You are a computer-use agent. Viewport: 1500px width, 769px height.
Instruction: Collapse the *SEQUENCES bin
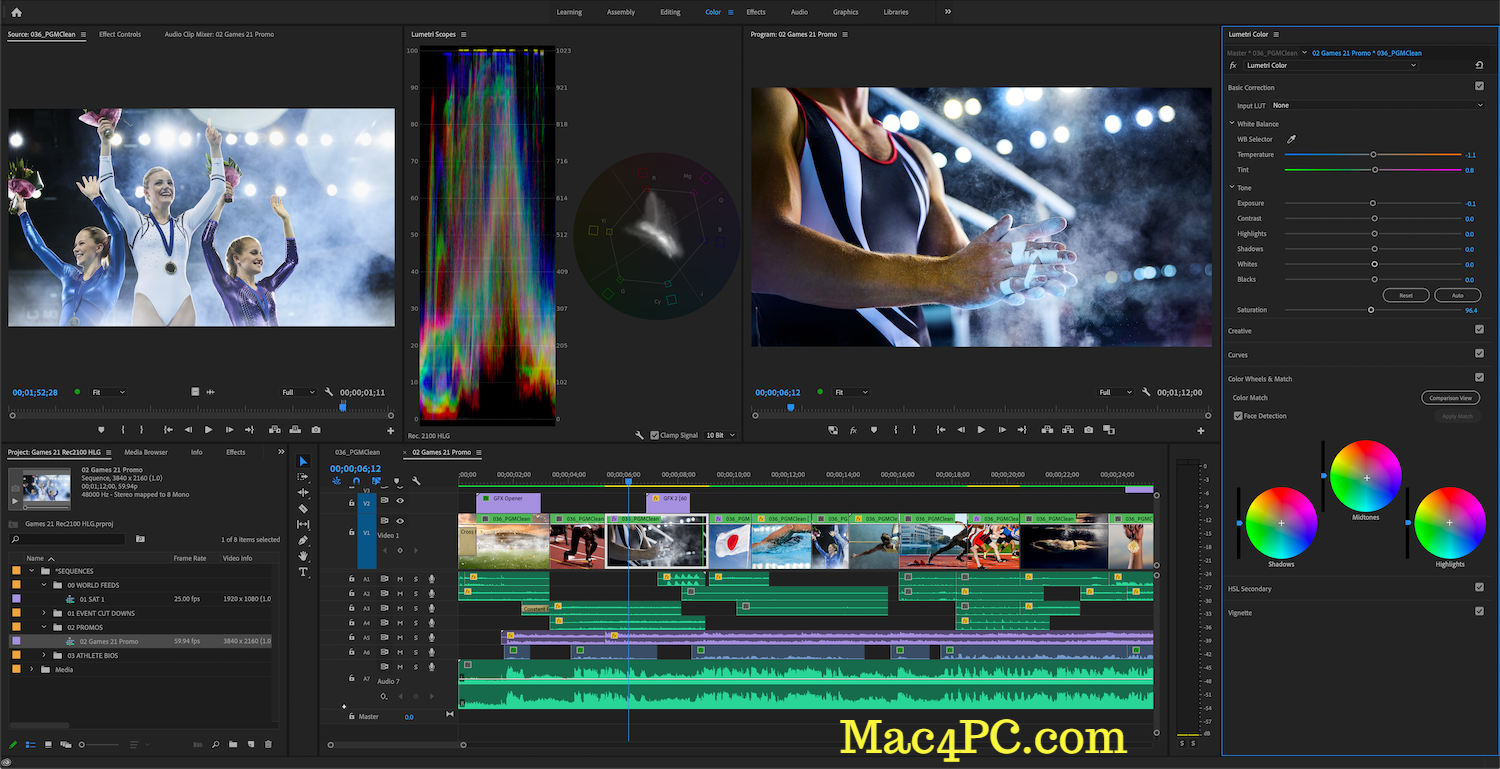[31, 571]
